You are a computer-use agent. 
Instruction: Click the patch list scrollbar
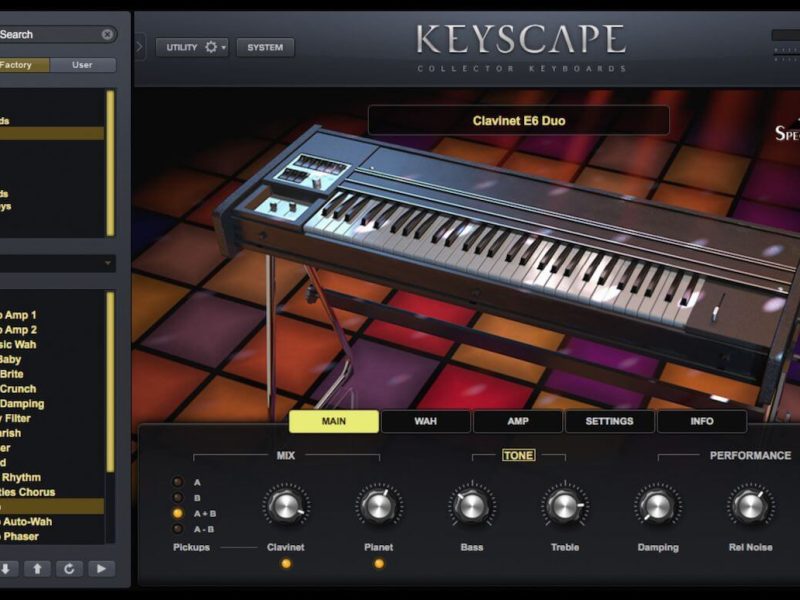110,382
